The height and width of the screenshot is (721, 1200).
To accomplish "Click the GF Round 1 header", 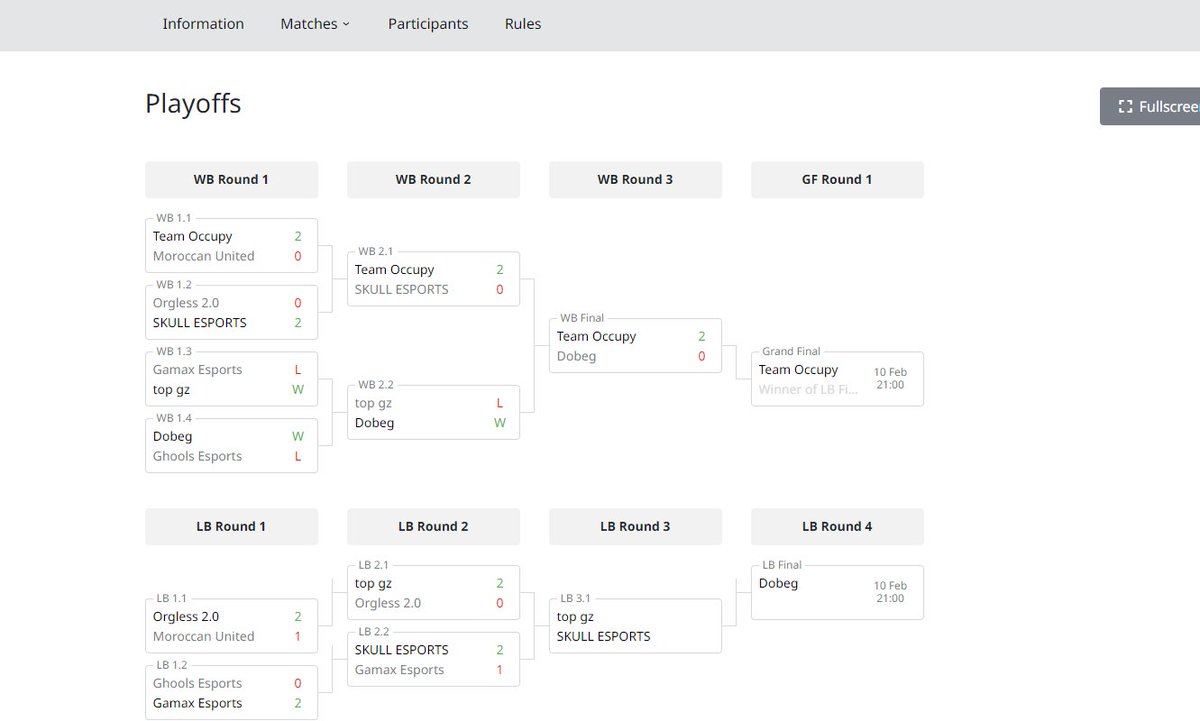I will click(x=837, y=180).
